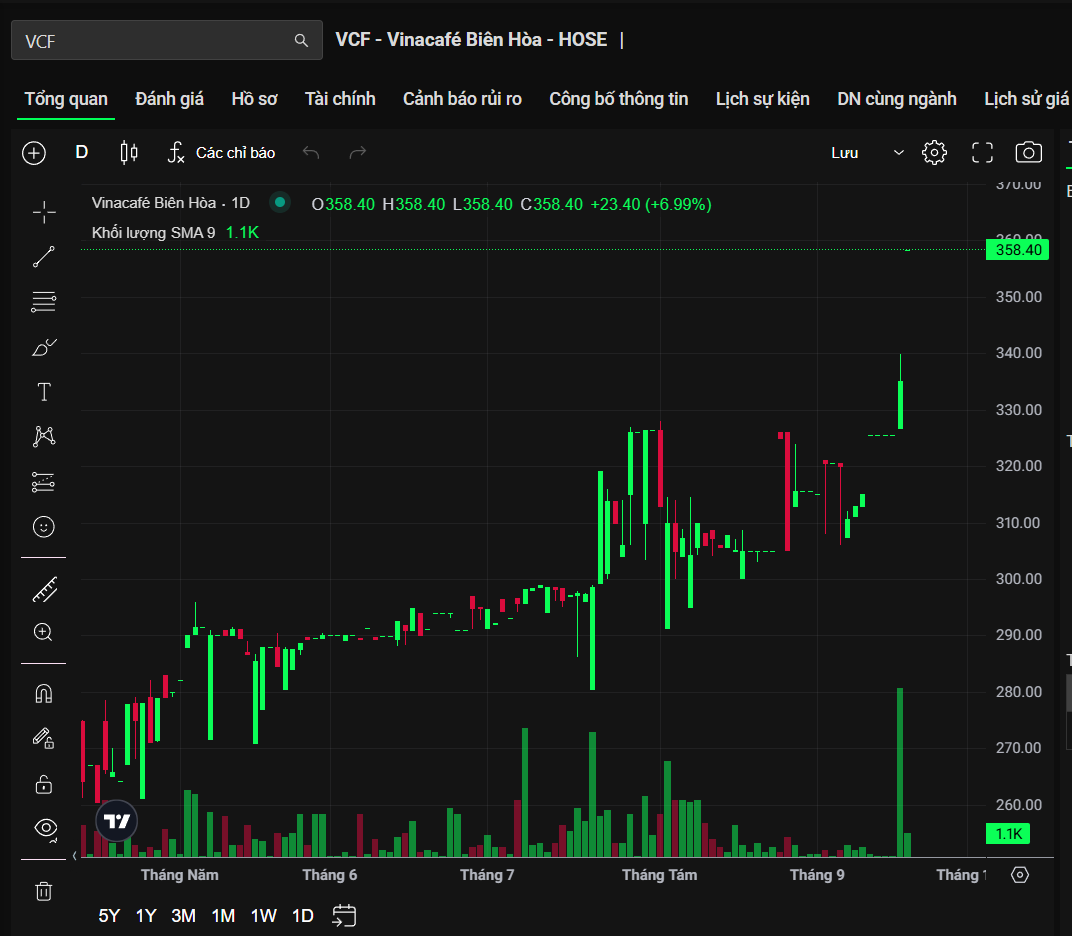This screenshot has width=1072, height=936.
Task: Open chart settings gear
Action: 934,152
